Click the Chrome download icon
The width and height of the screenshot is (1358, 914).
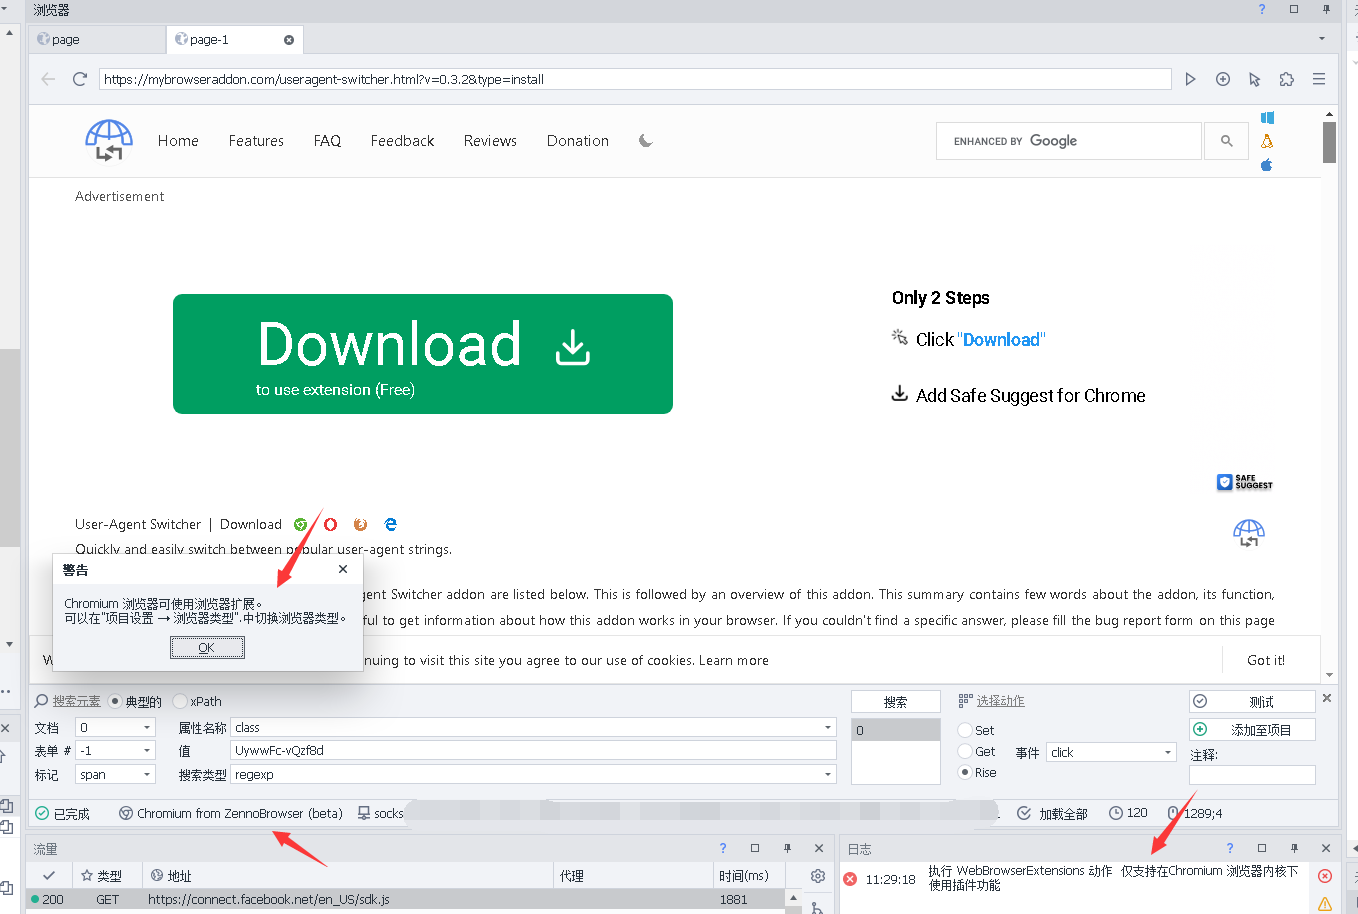click(x=300, y=524)
